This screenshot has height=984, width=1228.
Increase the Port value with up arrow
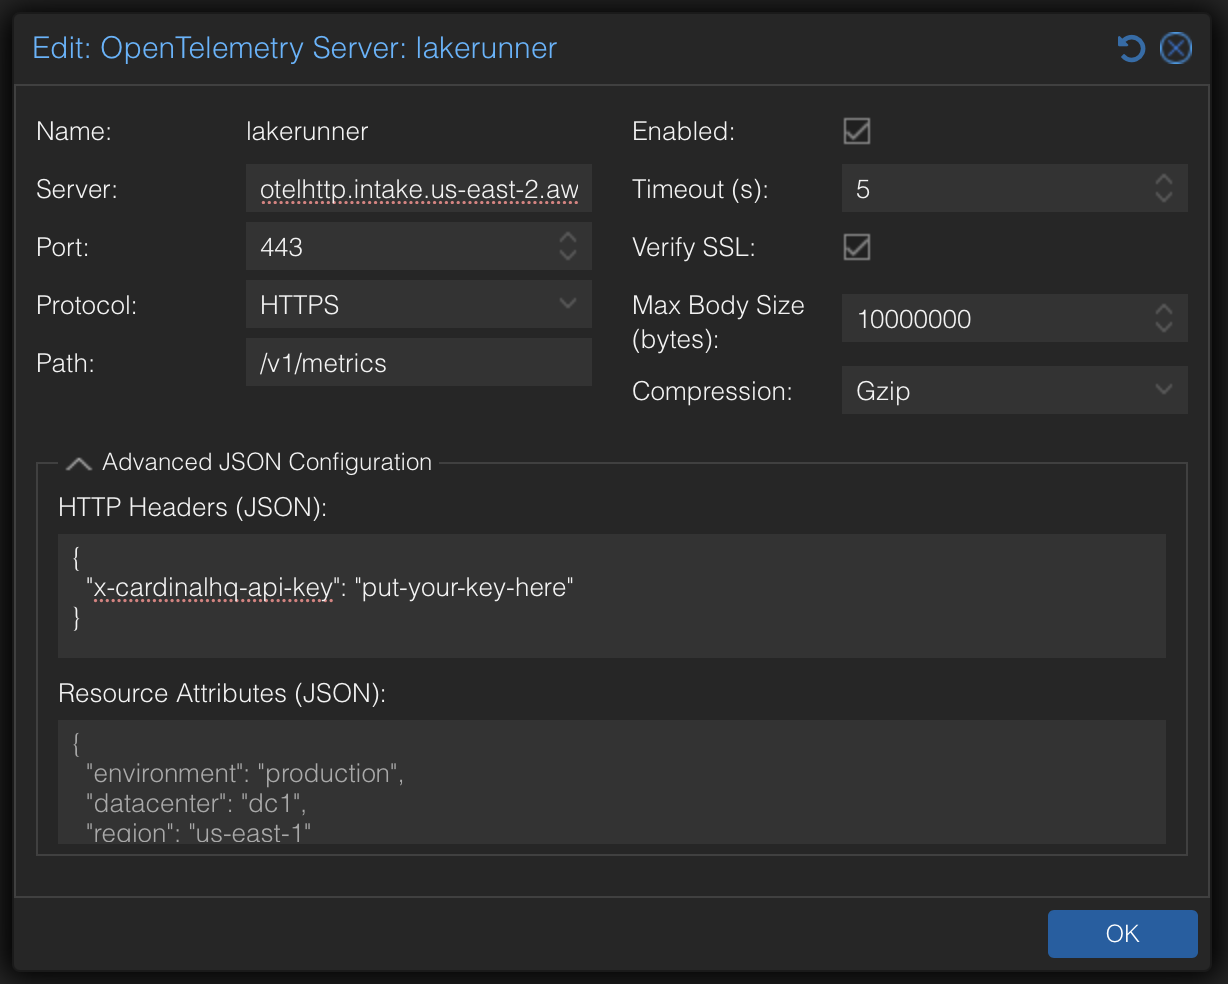[x=568, y=239]
